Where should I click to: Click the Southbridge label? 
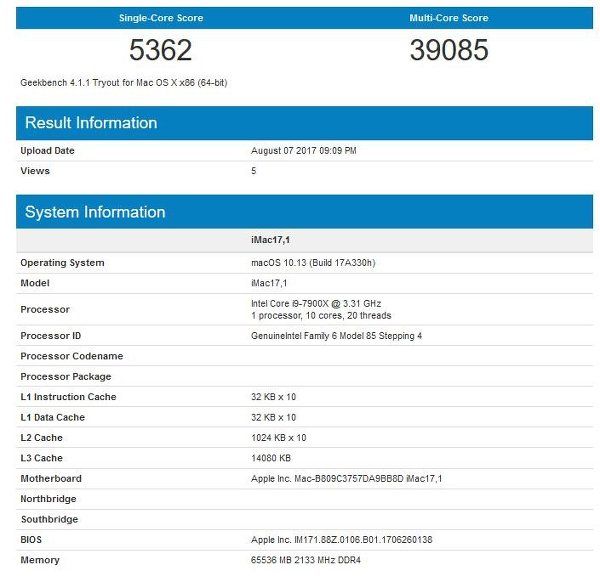(x=49, y=519)
